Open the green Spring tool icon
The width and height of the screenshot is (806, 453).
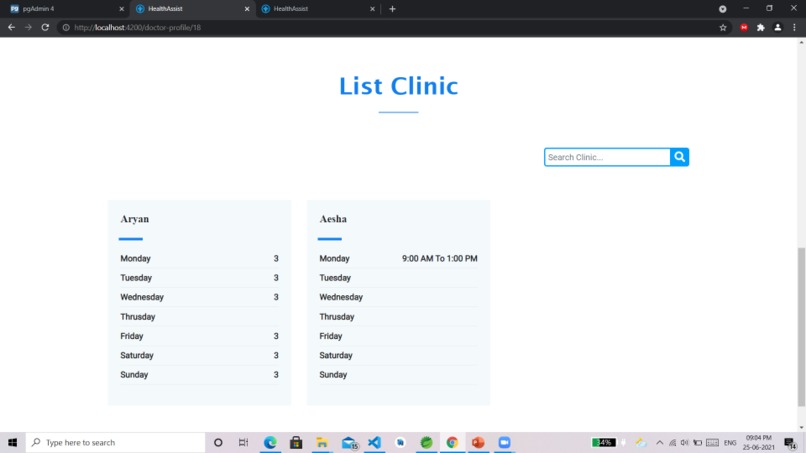click(x=426, y=442)
